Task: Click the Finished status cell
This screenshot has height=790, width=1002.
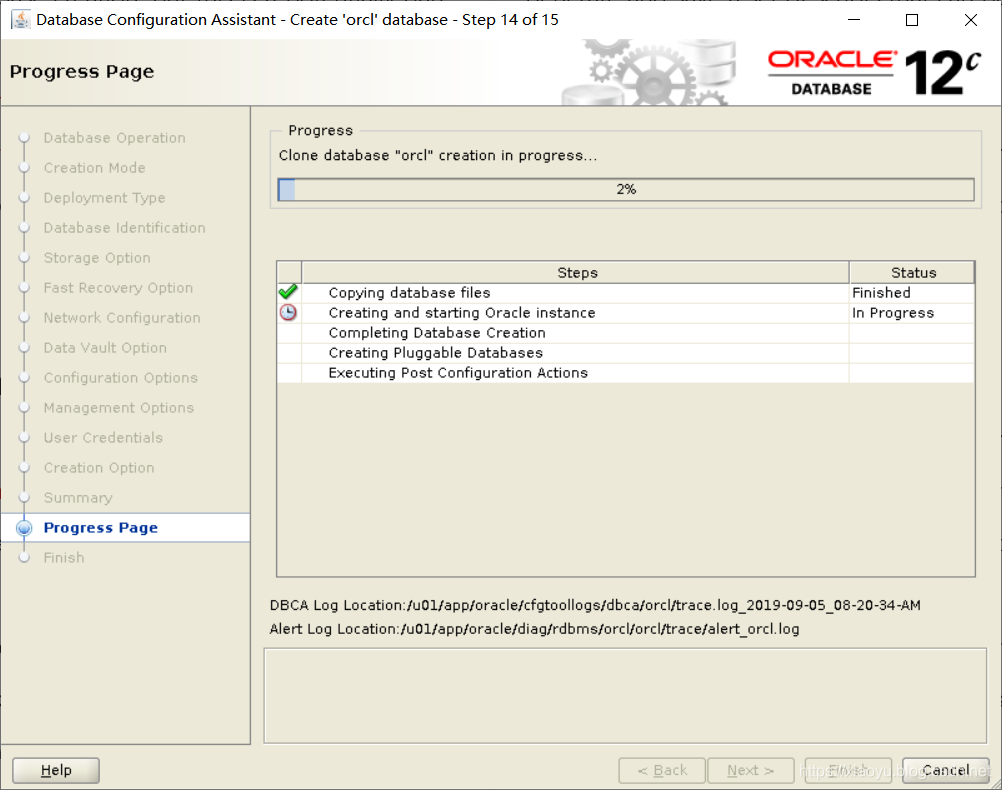Action: click(x=912, y=293)
